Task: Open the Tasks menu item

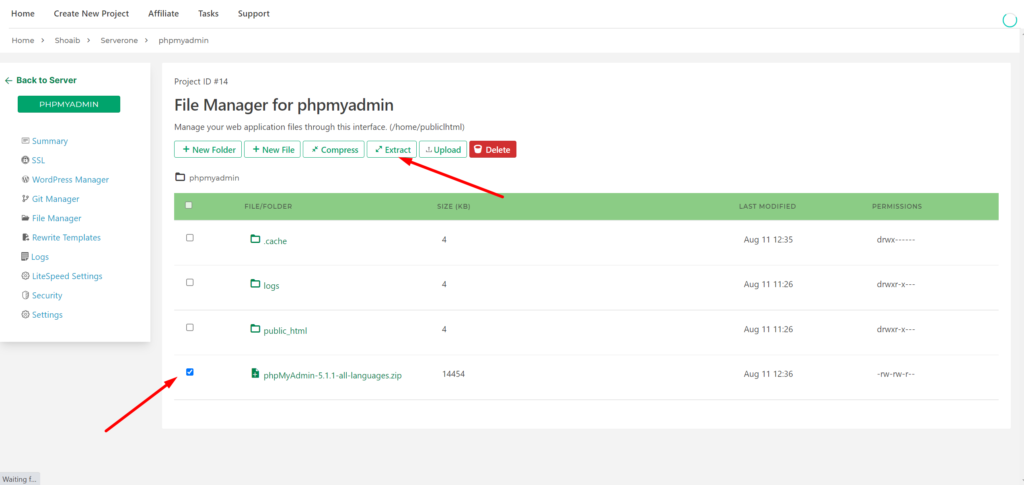Action: (208, 13)
